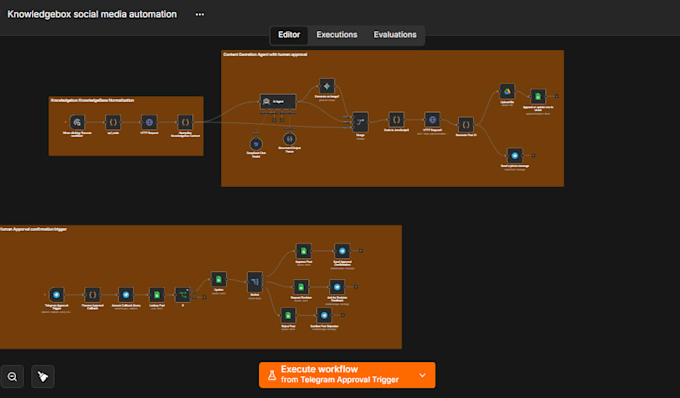Select the Send Approval Confirmation Telegram node

(342, 251)
